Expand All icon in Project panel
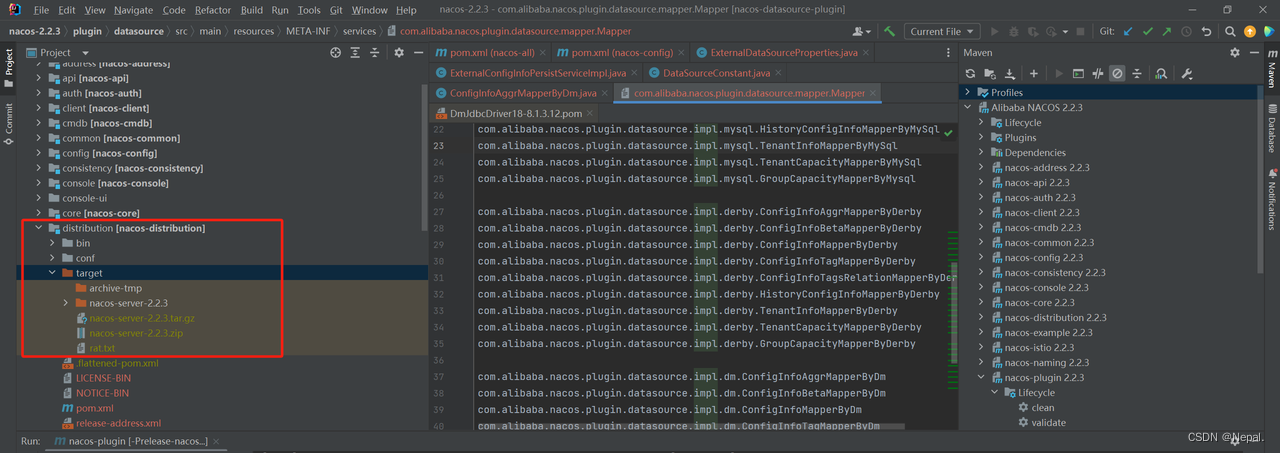Image resolution: width=1280 pixels, height=453 pixels. (355, 52)
